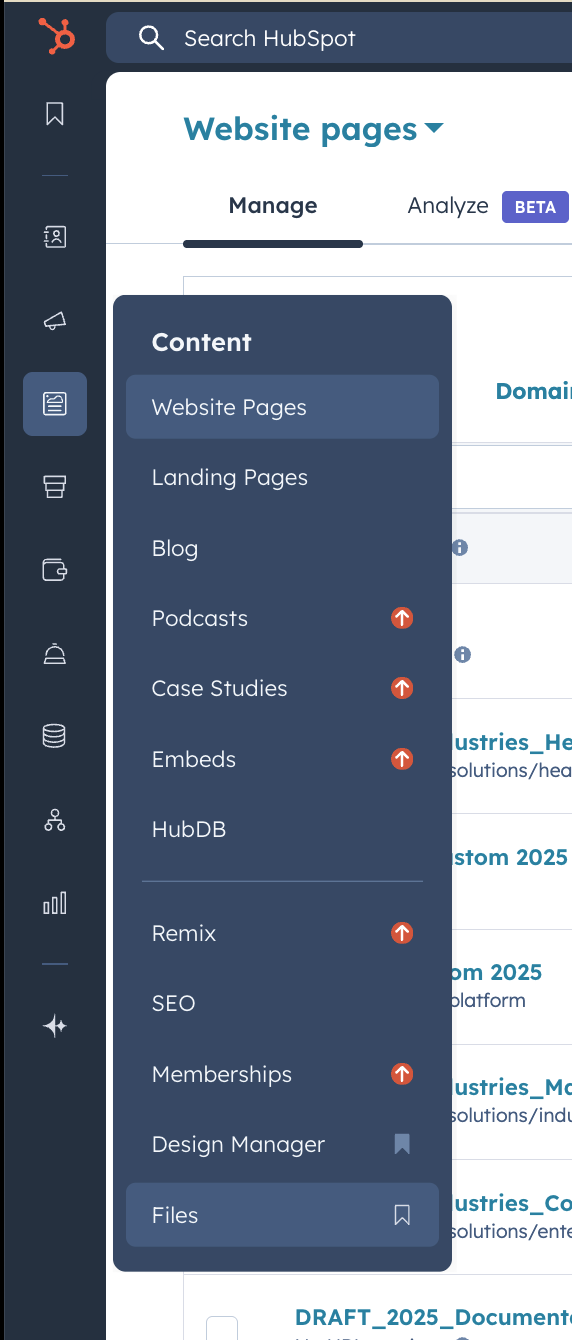The width and height of the screenshot is (572, 1340).
Task: Sort by the Domain column header
Action: (x=534, y=391)
